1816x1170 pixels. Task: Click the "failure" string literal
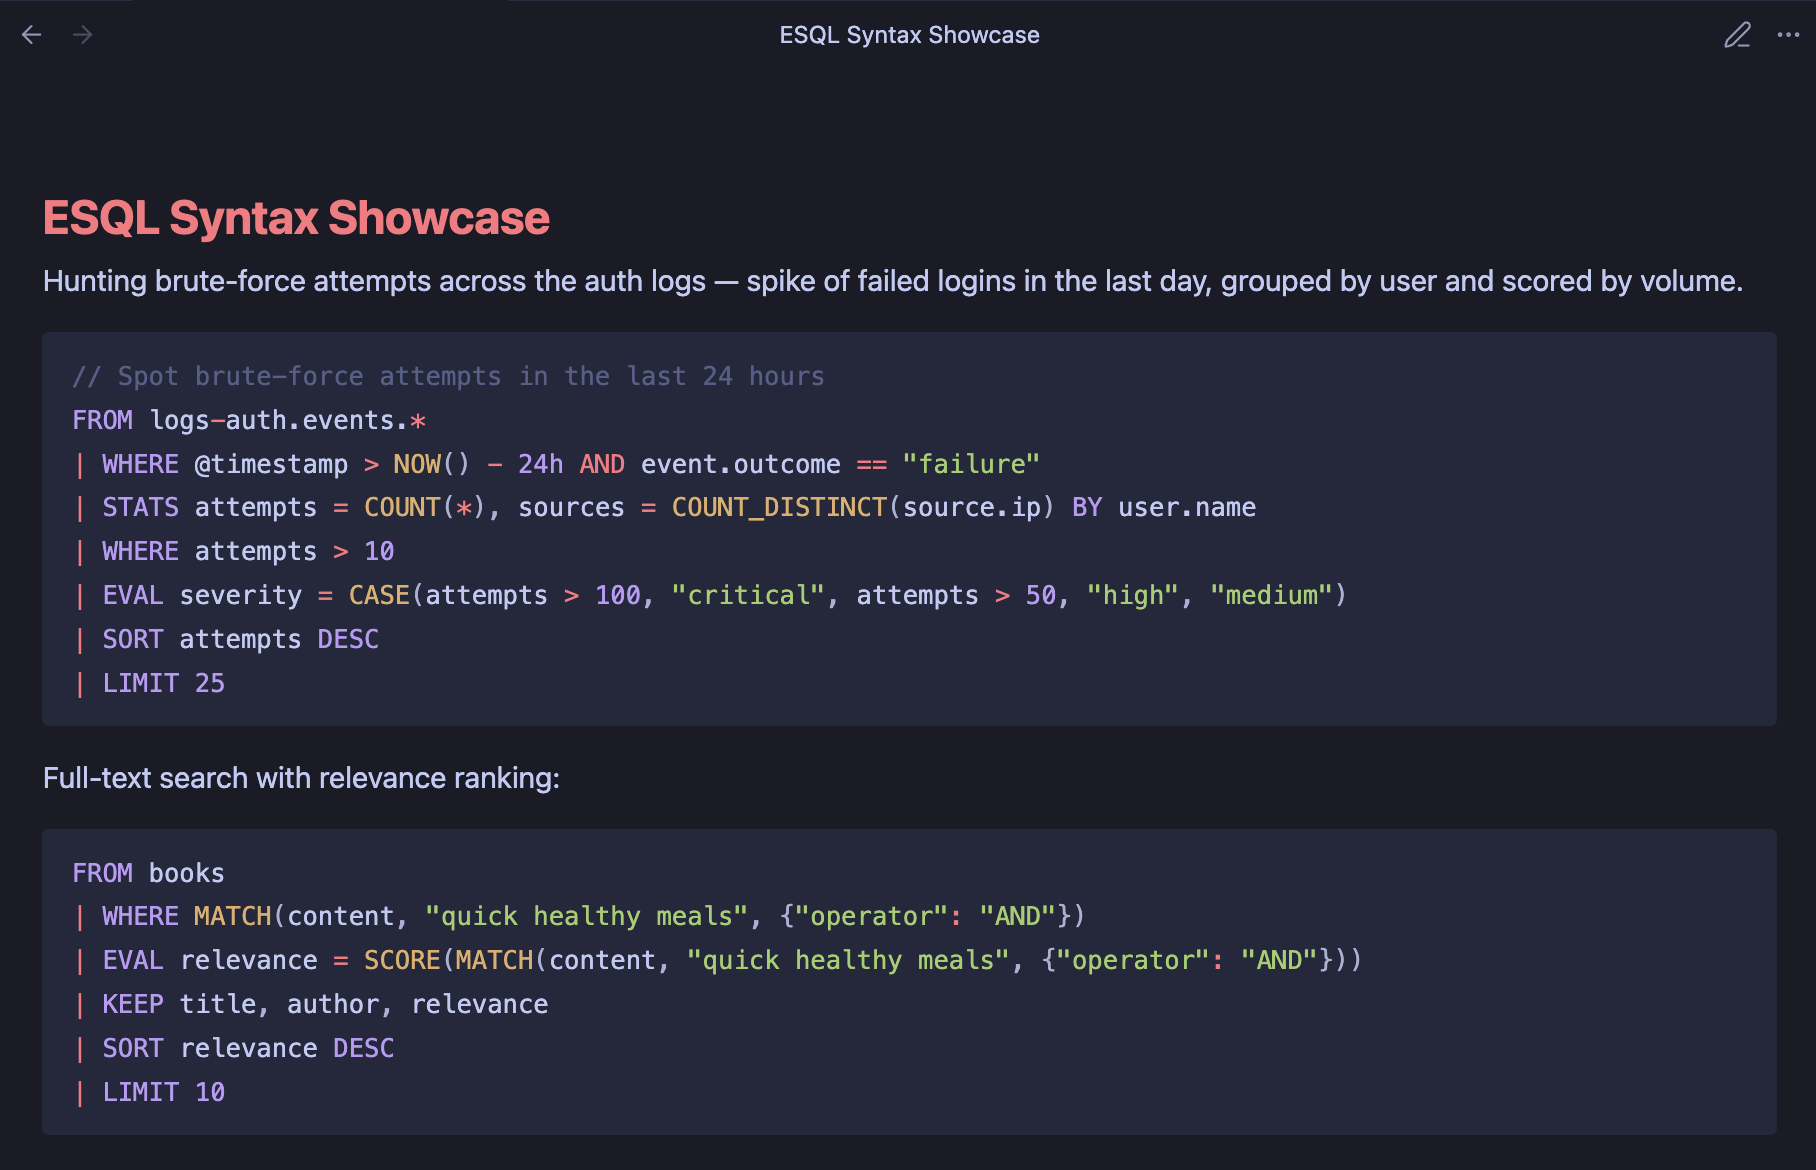click(971, 464)
